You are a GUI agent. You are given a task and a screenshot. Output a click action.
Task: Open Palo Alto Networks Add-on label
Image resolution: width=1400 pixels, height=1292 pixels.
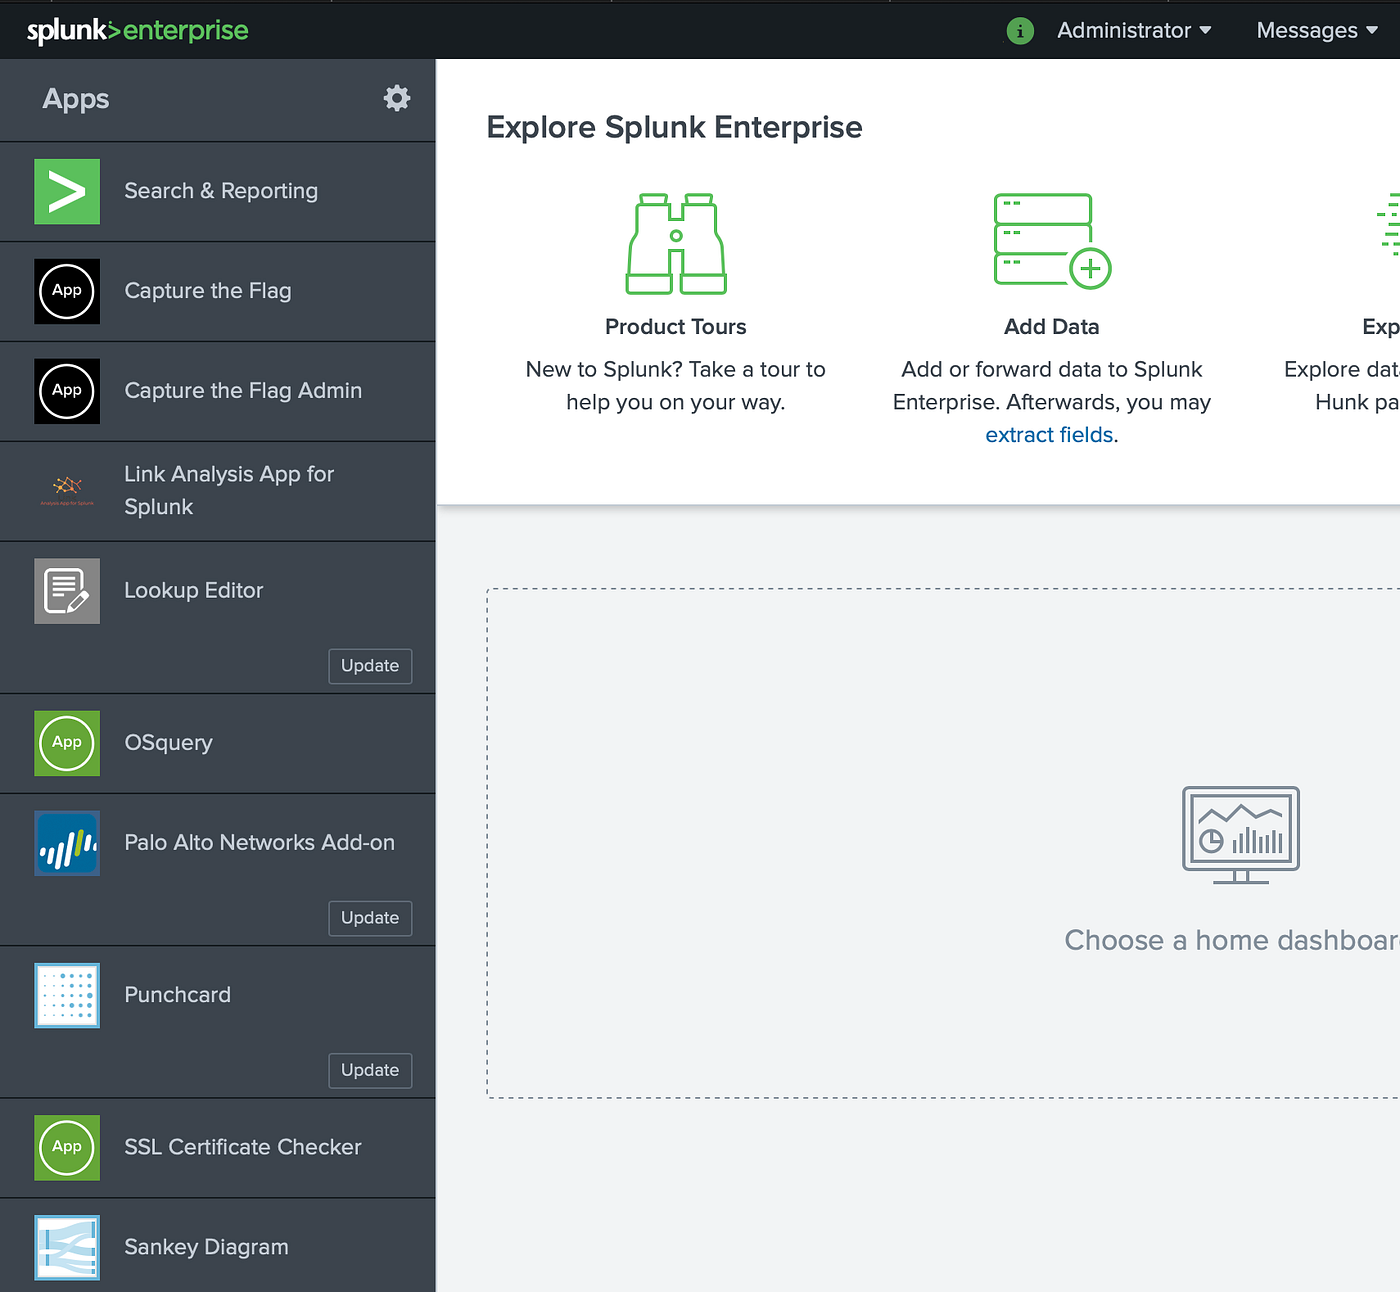coord(260,843)
